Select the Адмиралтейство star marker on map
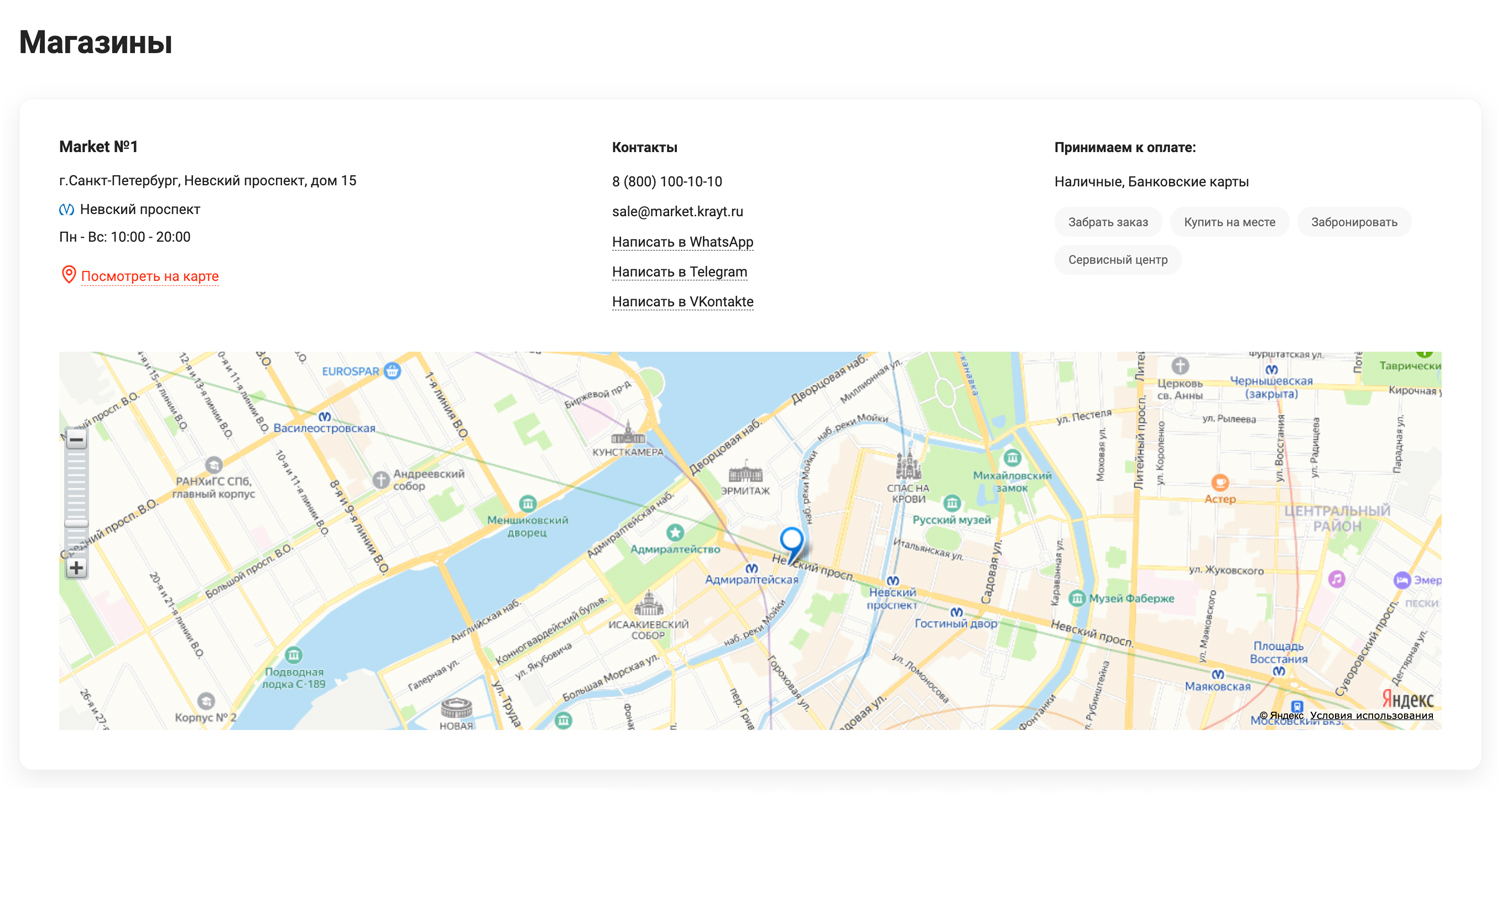This screenshot has height=900, width=1500. 675,532
